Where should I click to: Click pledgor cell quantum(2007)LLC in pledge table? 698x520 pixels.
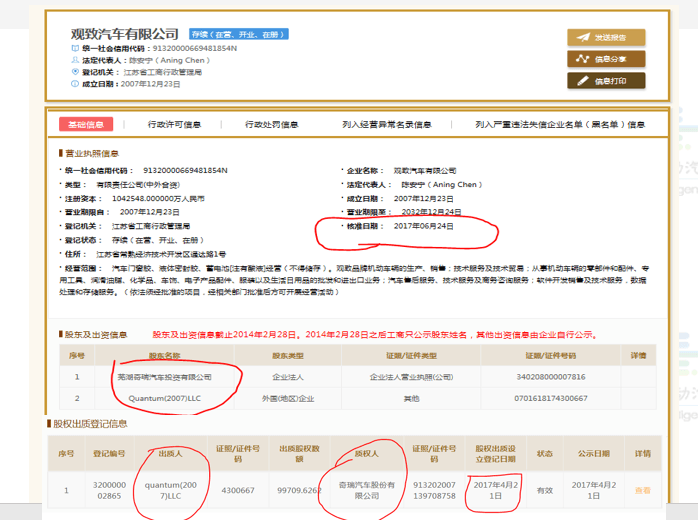pos(170,490)
